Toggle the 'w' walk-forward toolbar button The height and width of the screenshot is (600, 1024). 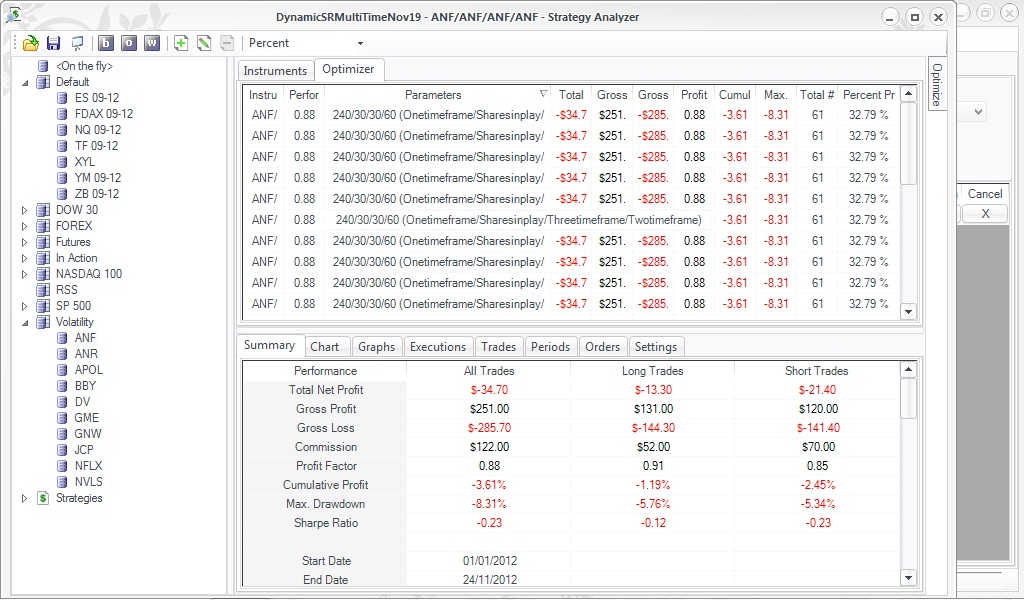(152, 43)
